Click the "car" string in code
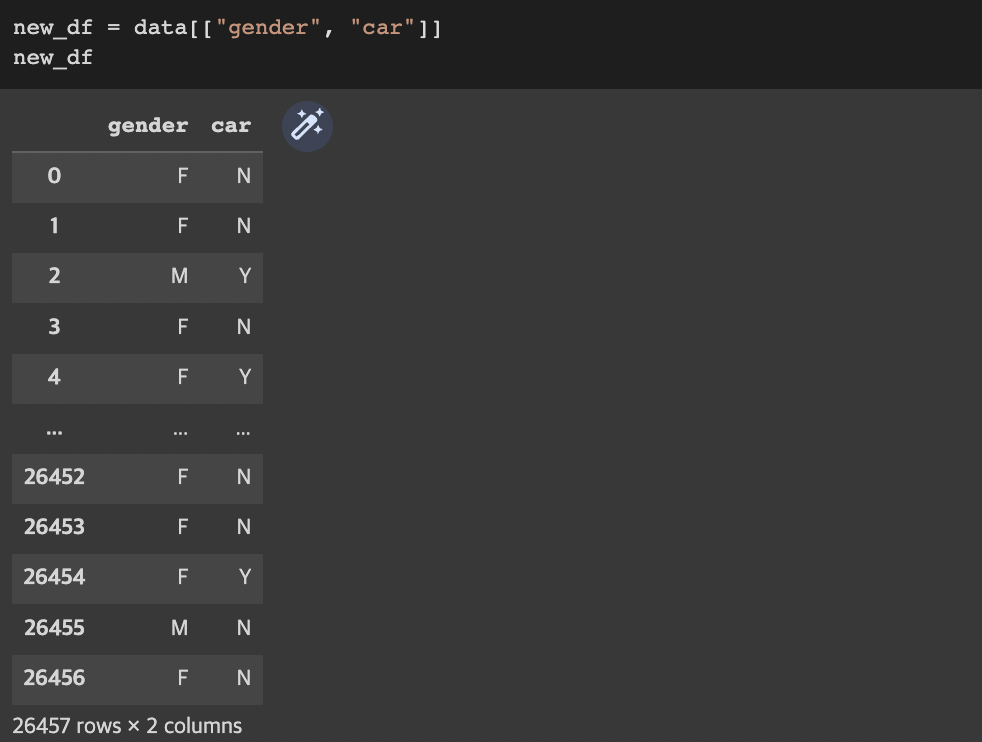 (x=383, y=28)
